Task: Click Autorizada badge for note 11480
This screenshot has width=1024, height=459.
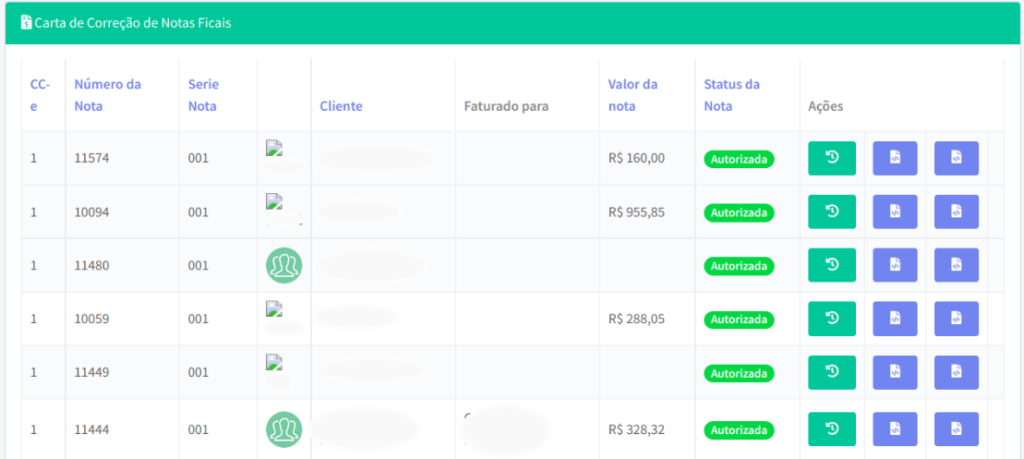Action: pyautogui.click(x=739, y=266)
